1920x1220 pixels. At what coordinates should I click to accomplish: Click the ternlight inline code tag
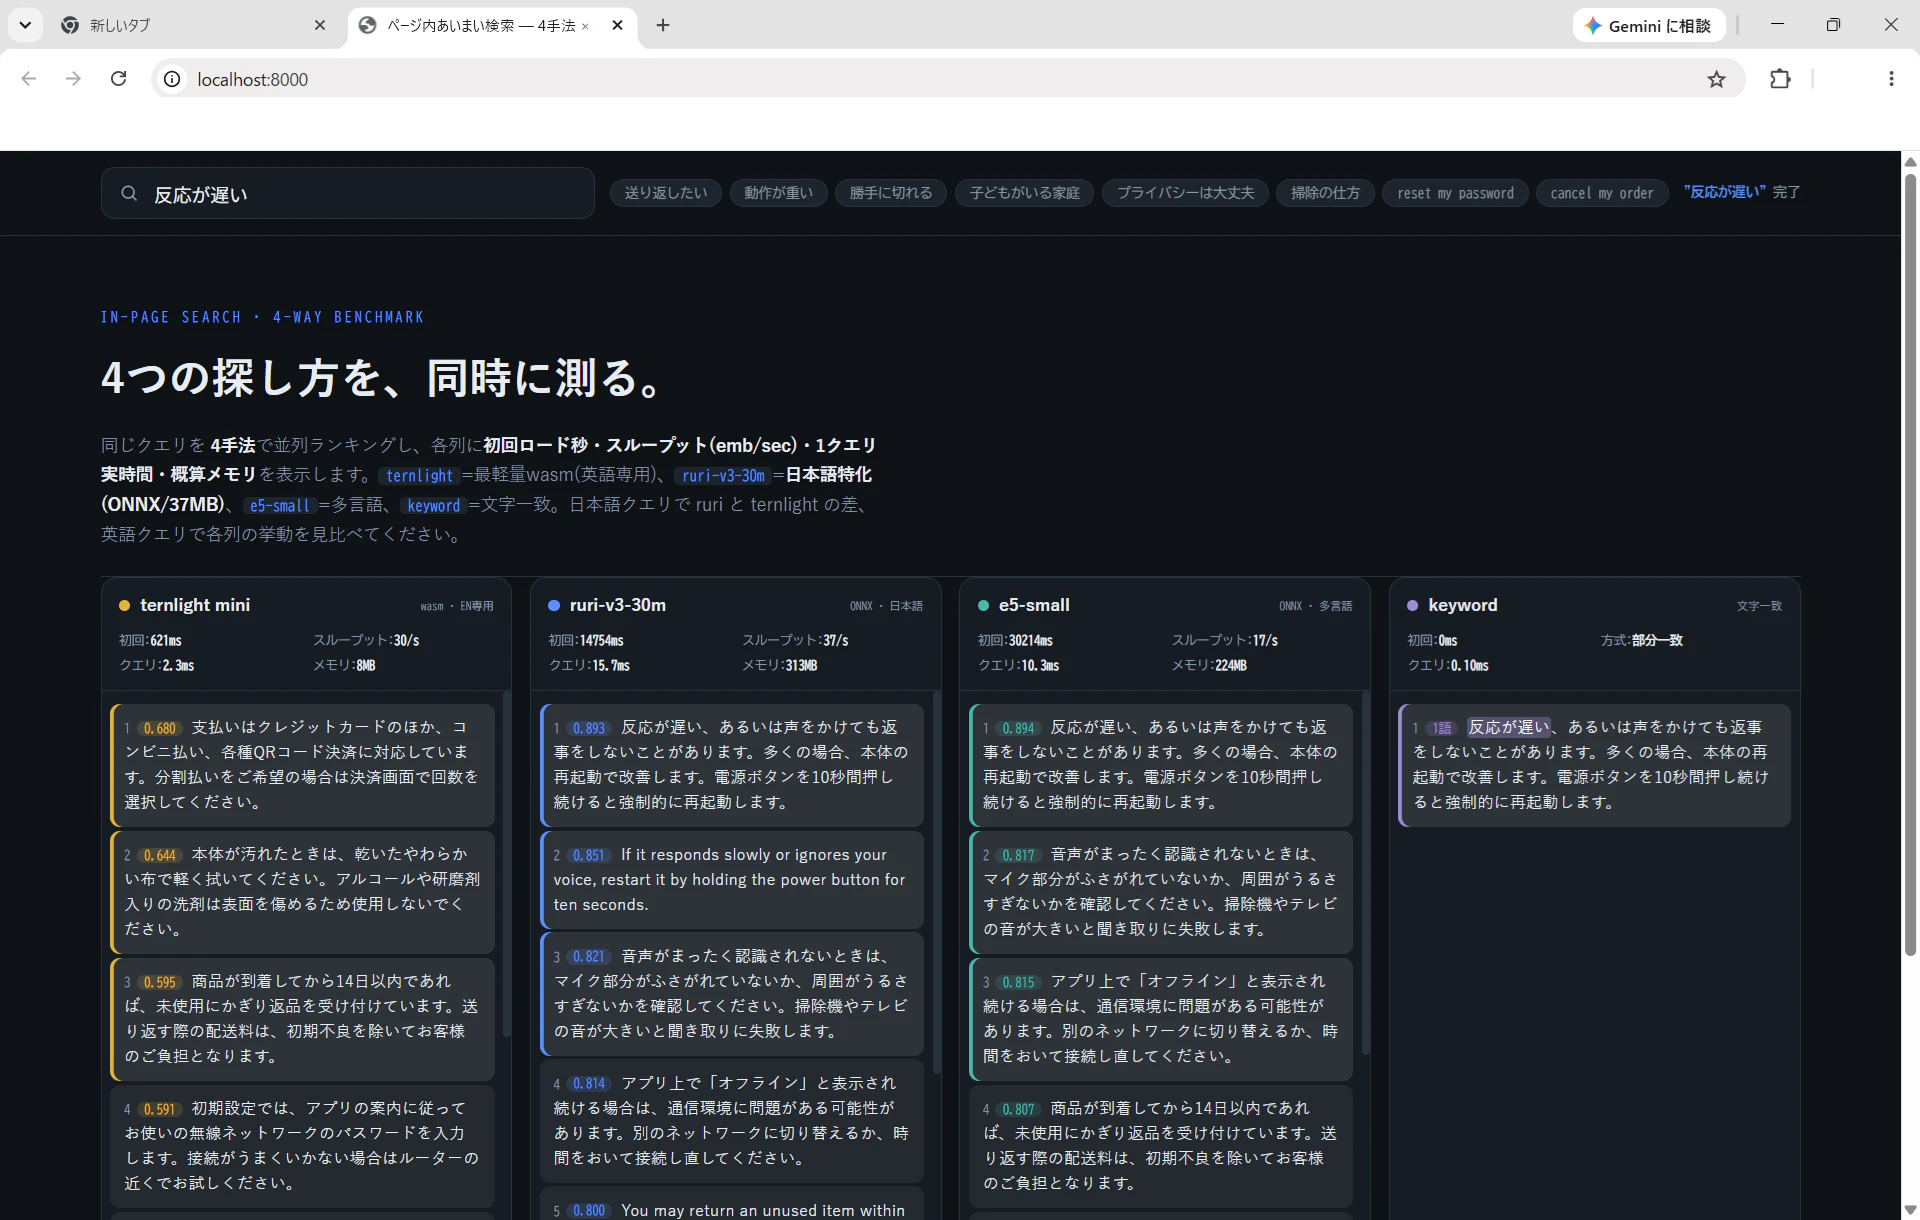(x=420, y=476)
